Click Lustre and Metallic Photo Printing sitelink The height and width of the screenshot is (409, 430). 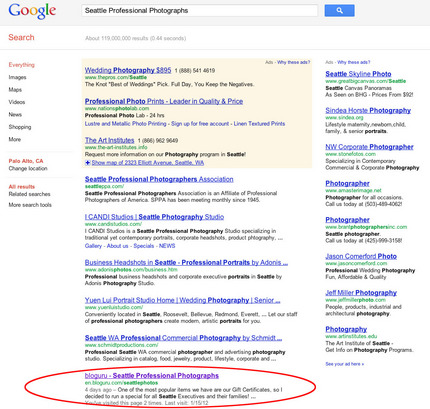click(x=126, y=124)
